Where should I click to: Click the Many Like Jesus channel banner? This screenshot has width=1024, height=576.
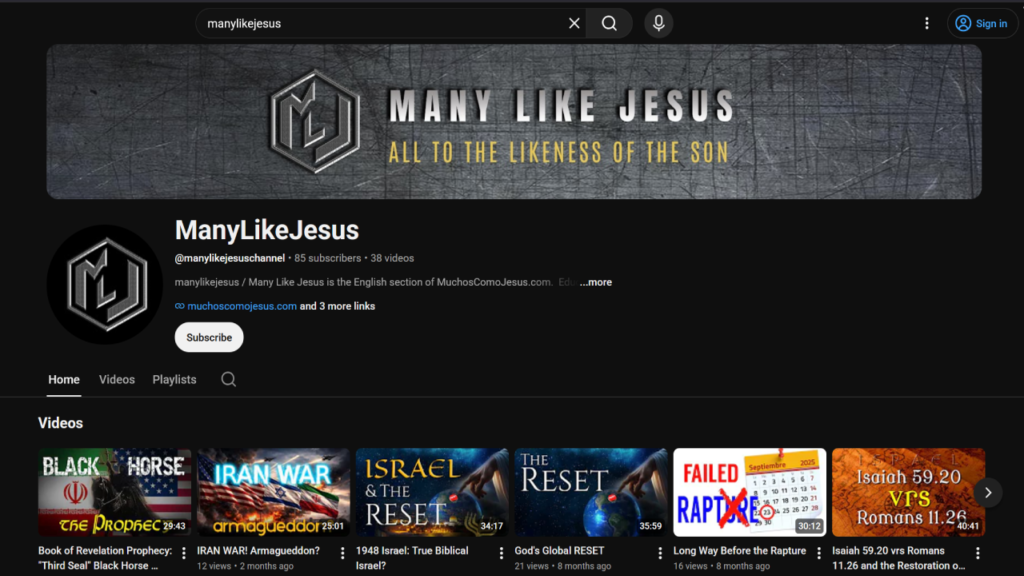click(514, 121)
